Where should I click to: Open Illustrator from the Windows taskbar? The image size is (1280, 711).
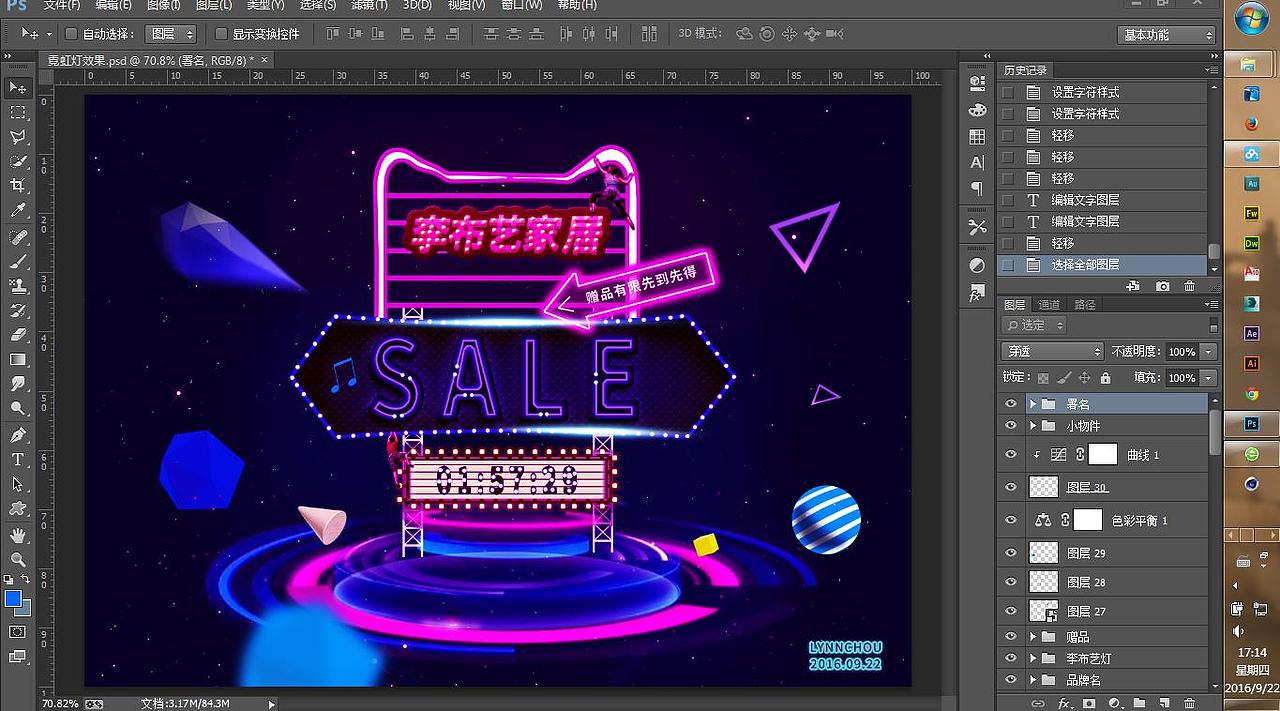pyautogui.click(x=1251, y=364)
